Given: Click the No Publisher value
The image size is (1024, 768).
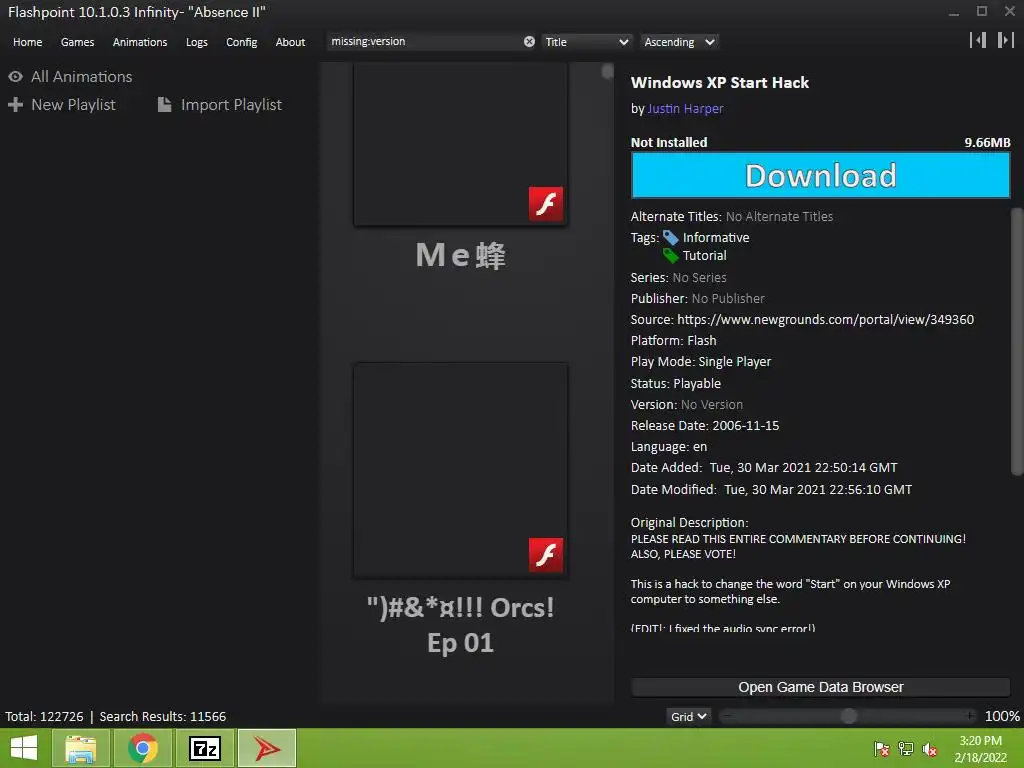Looking at the screenshot, I should [x=728, y=298].
